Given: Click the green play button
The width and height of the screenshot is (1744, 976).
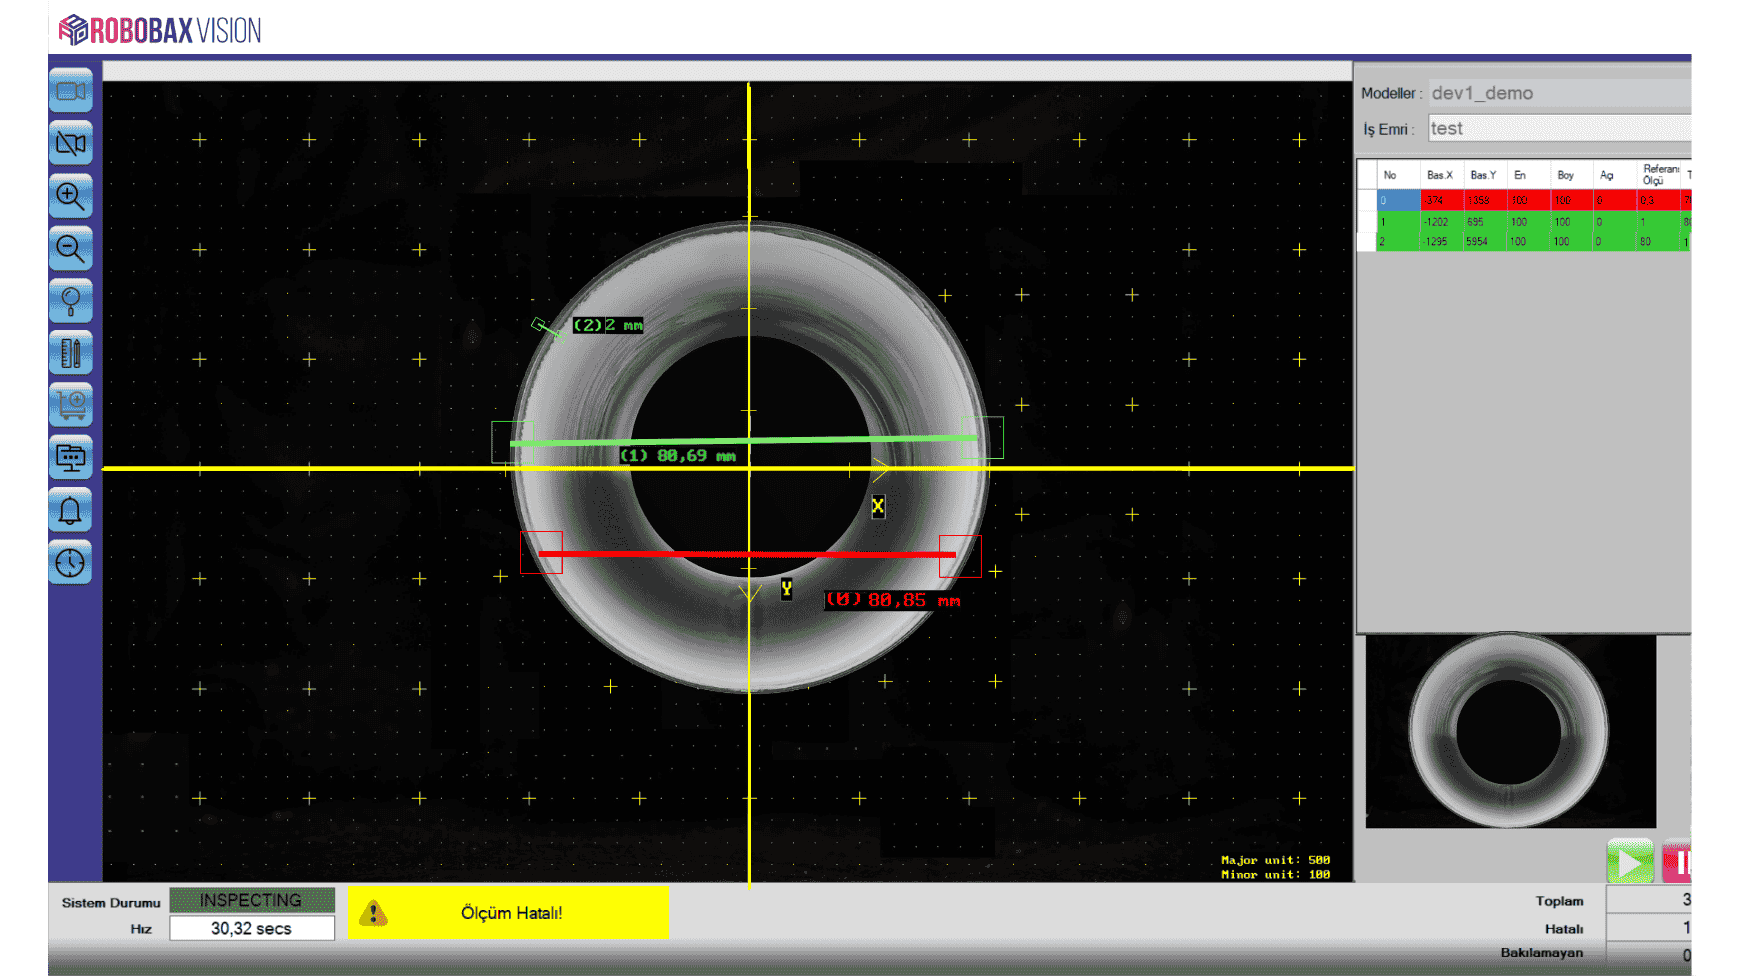Looking at the screenshot, I should coord(1630,861).
